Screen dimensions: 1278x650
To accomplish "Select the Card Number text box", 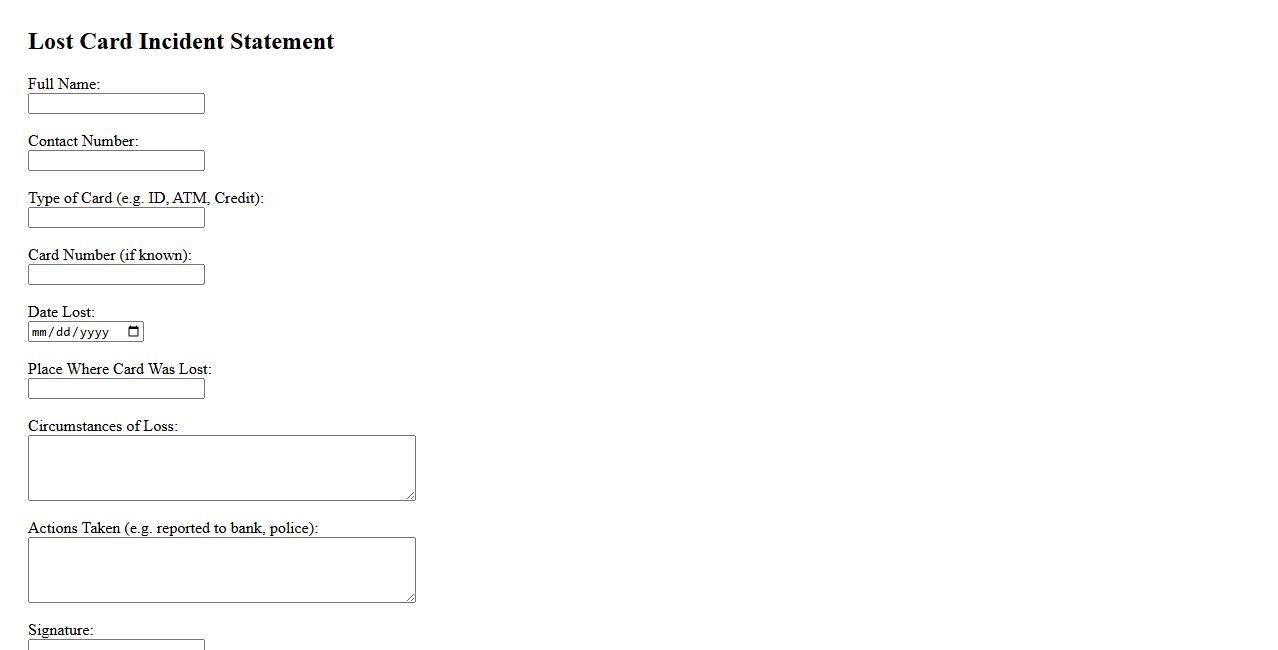I will coord(116,275).
